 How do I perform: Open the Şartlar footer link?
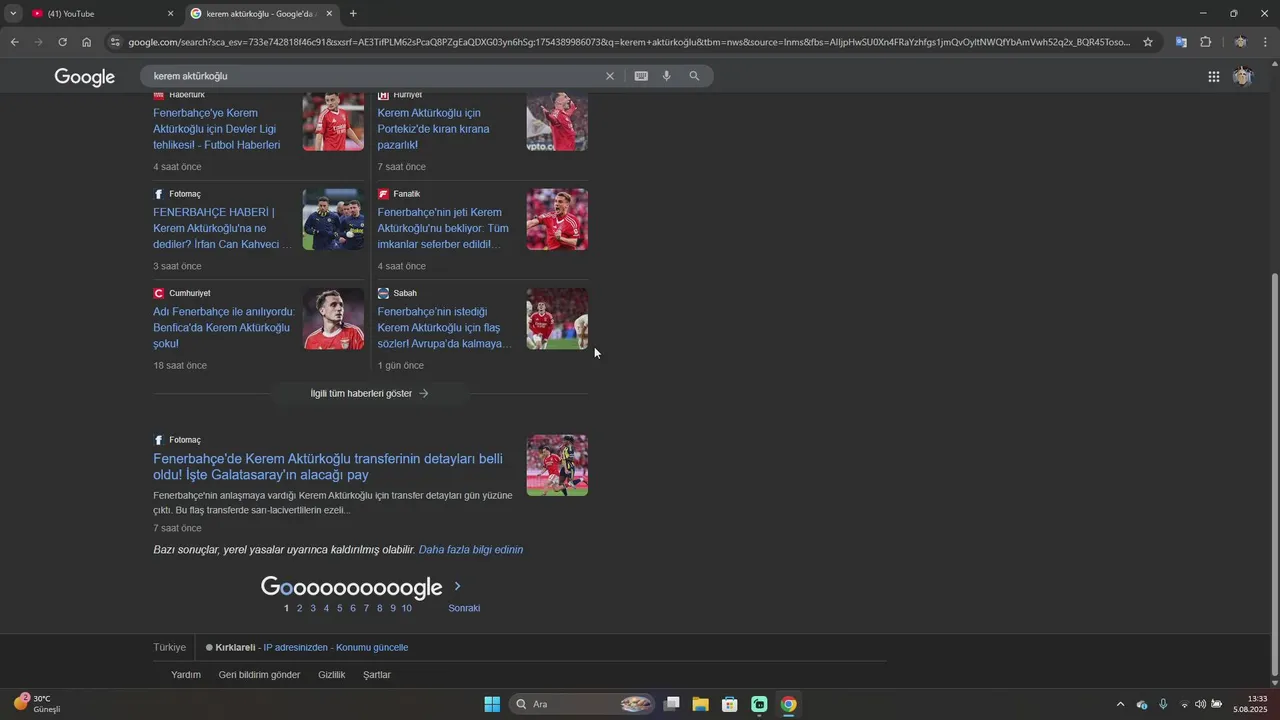coord(377,675)
